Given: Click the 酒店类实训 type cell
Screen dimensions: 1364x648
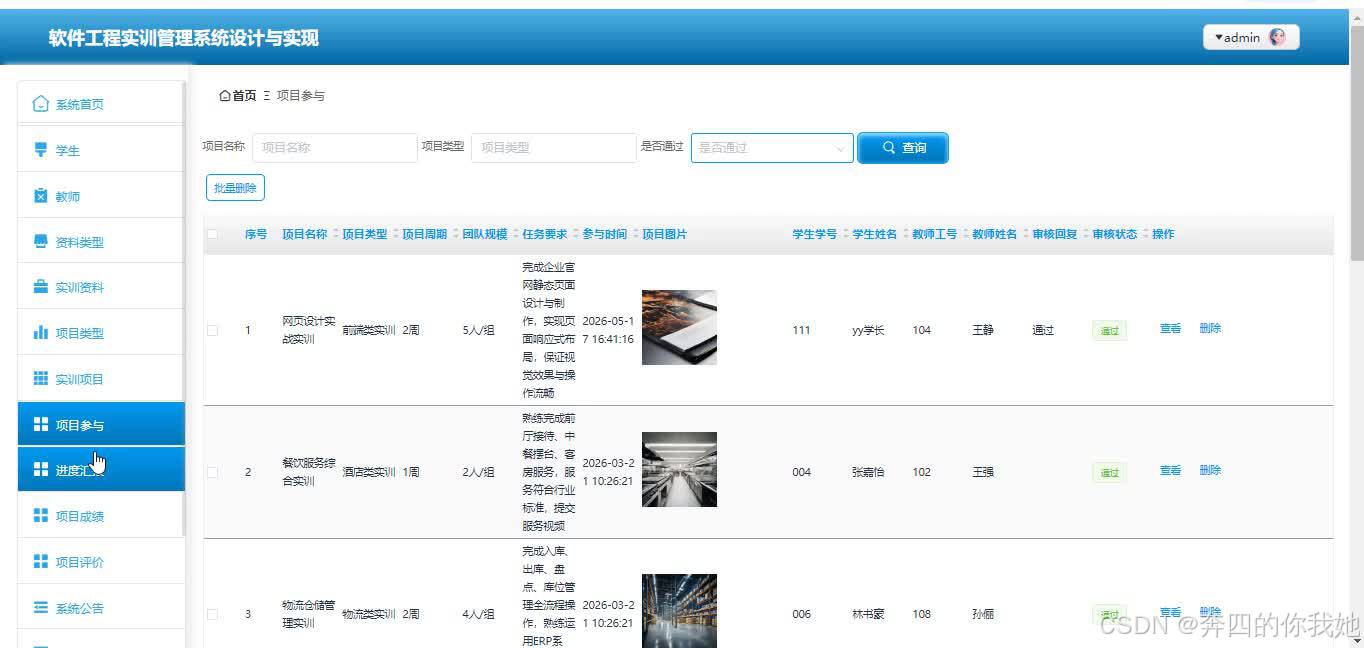Looking at the screenshot, I should tap(369, 472).
